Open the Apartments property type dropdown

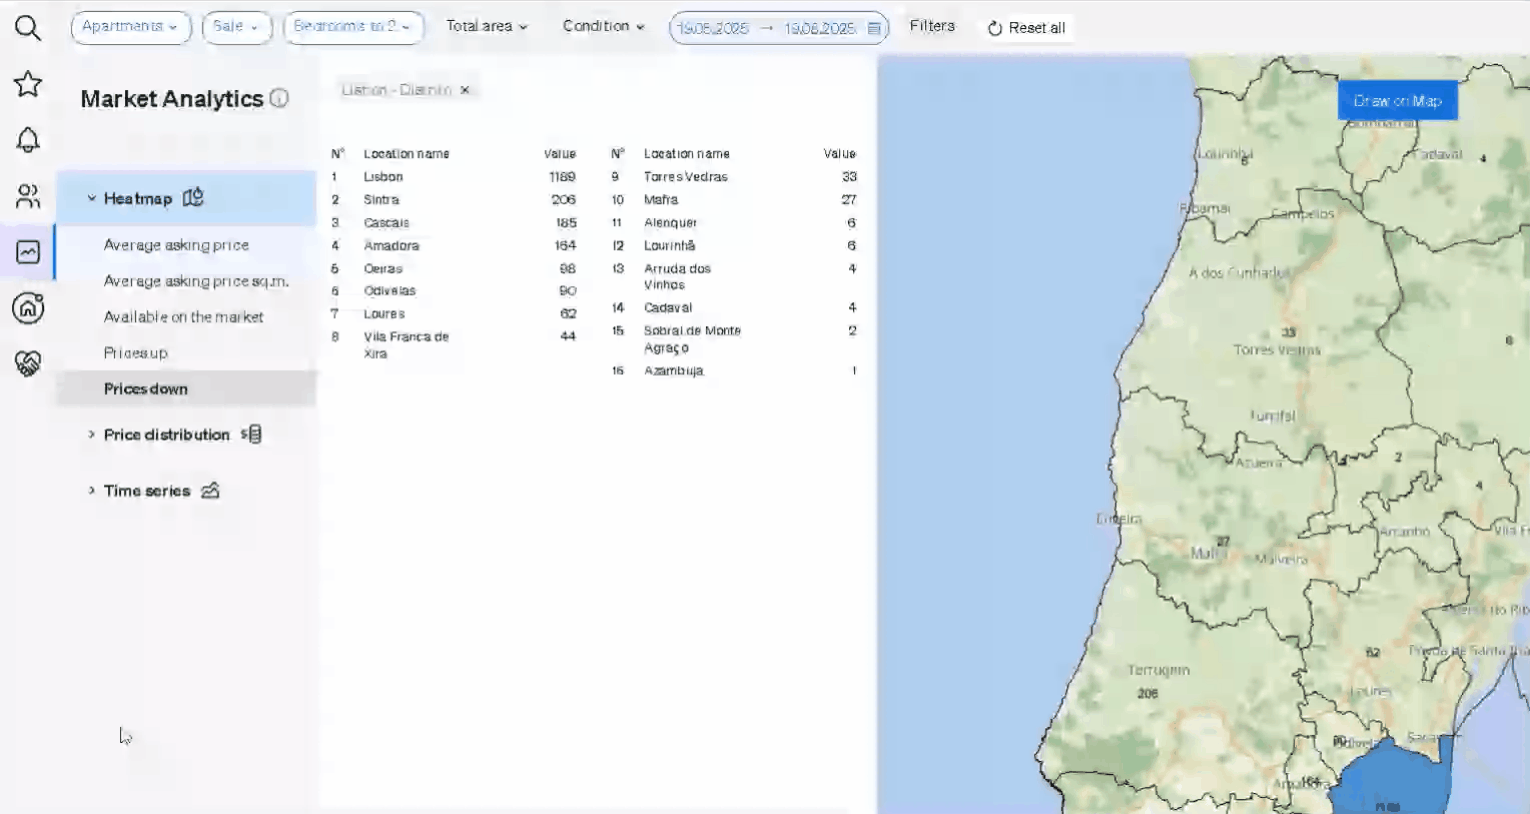[130, 27]
